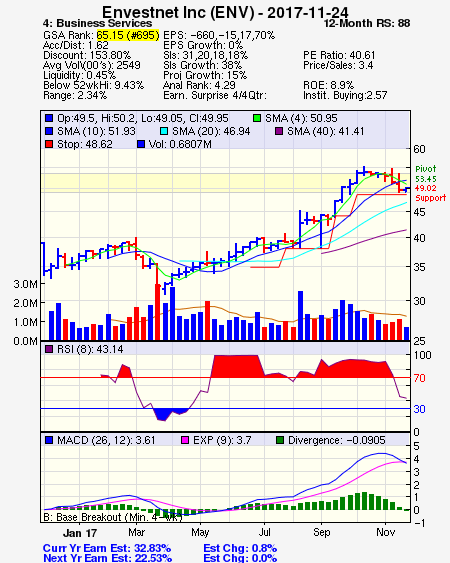Click the 'Mar' date axis label
This screenshot has width=450, height=563.
136,532
